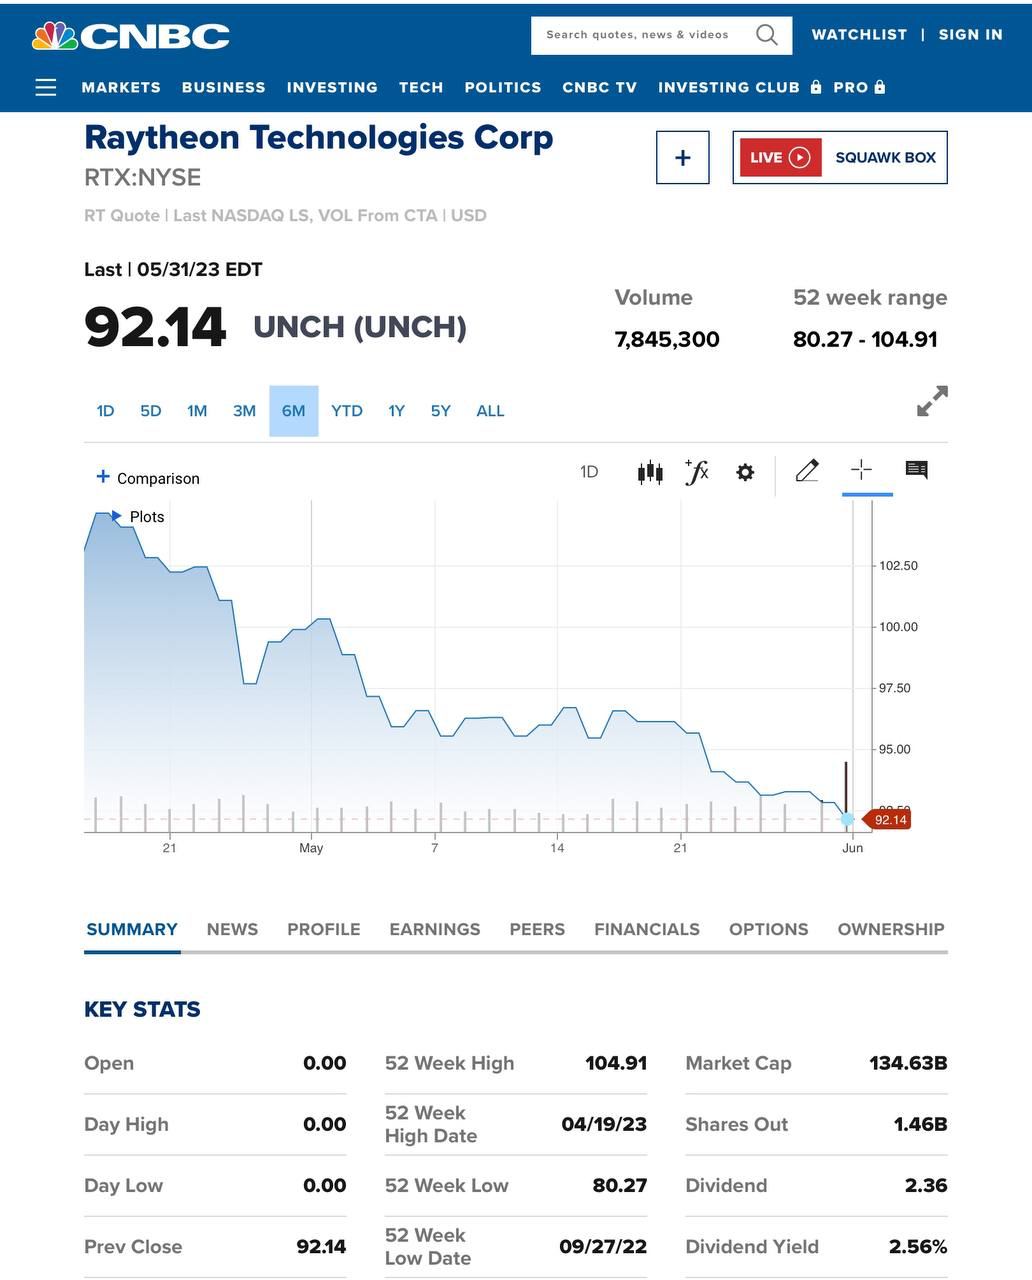
Task: Click the Shares Out value 1.46B
Action: (x=920, y=1124)
